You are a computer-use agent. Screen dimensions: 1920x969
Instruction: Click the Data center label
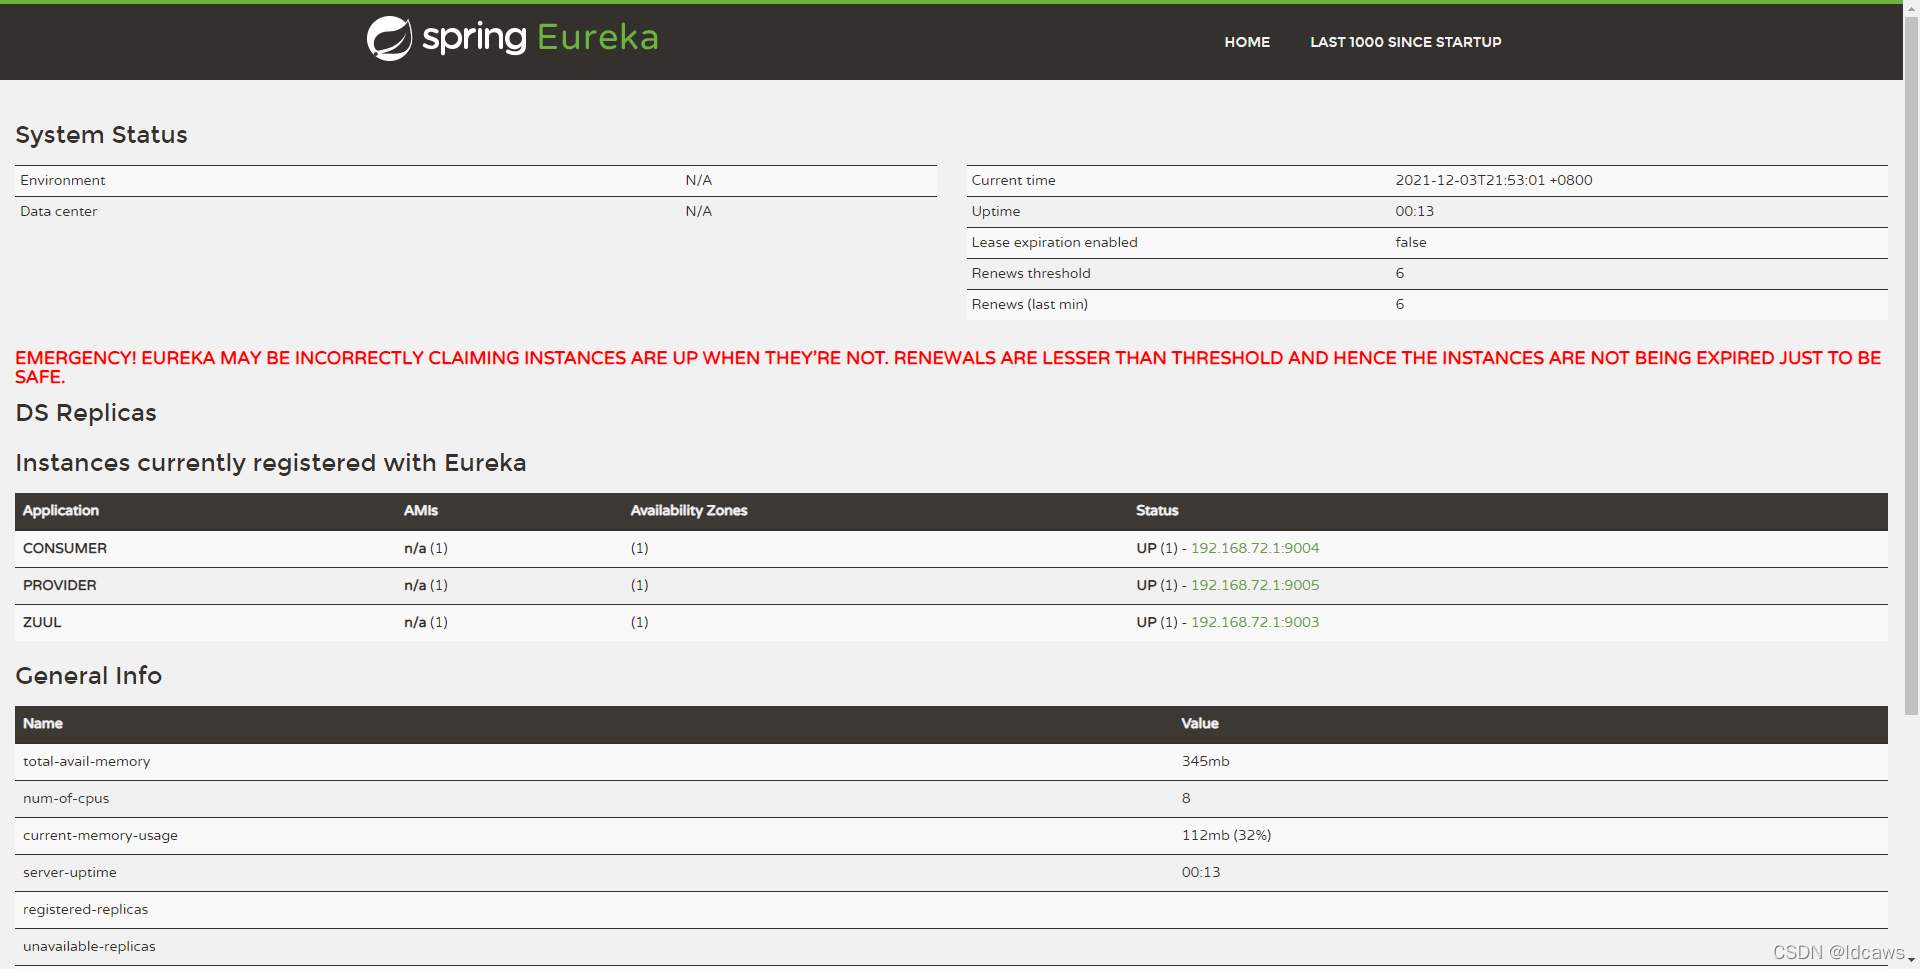[x=58, y=211]
